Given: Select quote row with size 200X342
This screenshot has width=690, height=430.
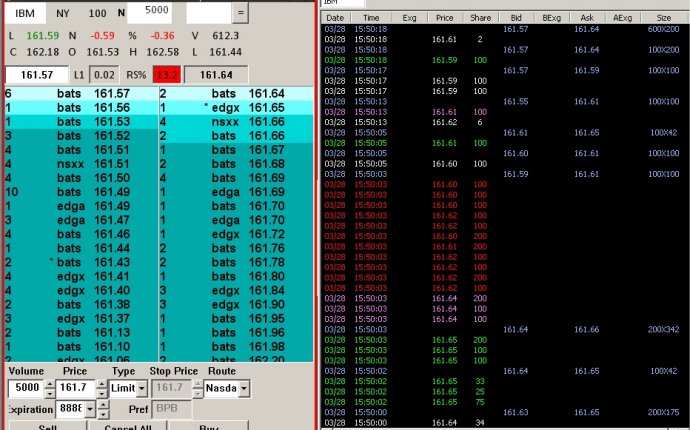Looking at the screenshot, I should pos(505,329).
